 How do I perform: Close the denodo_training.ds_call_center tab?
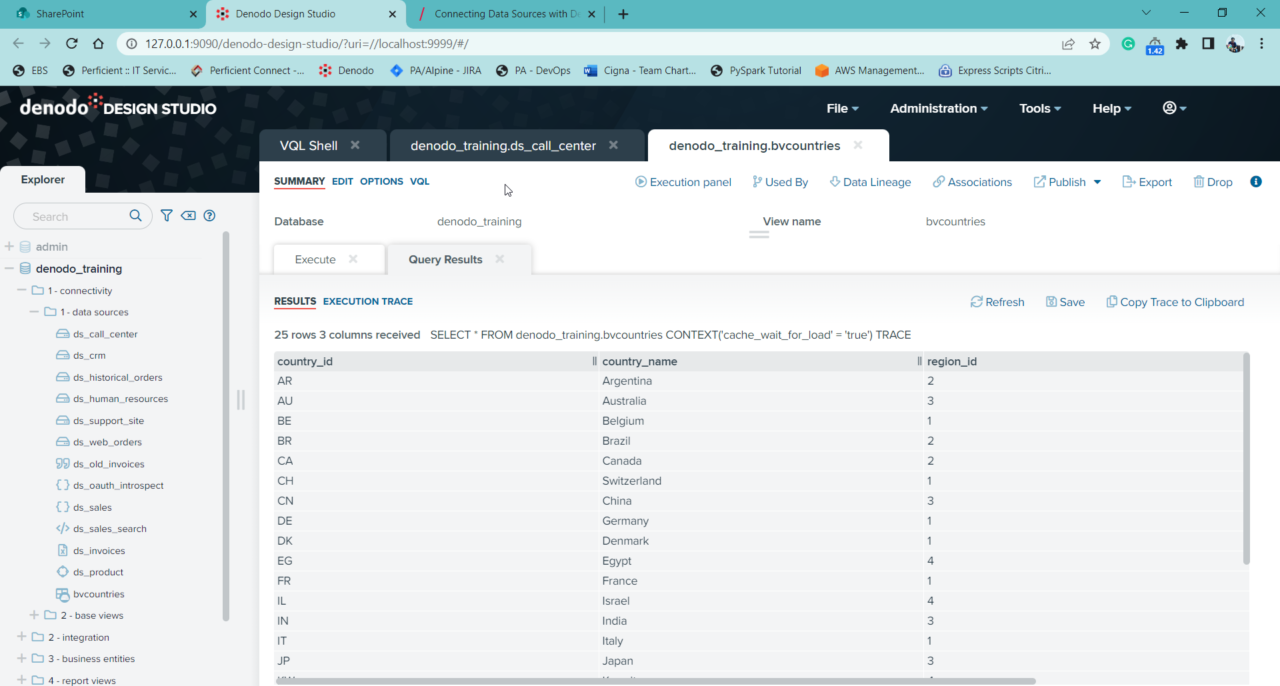click(613, 145)
